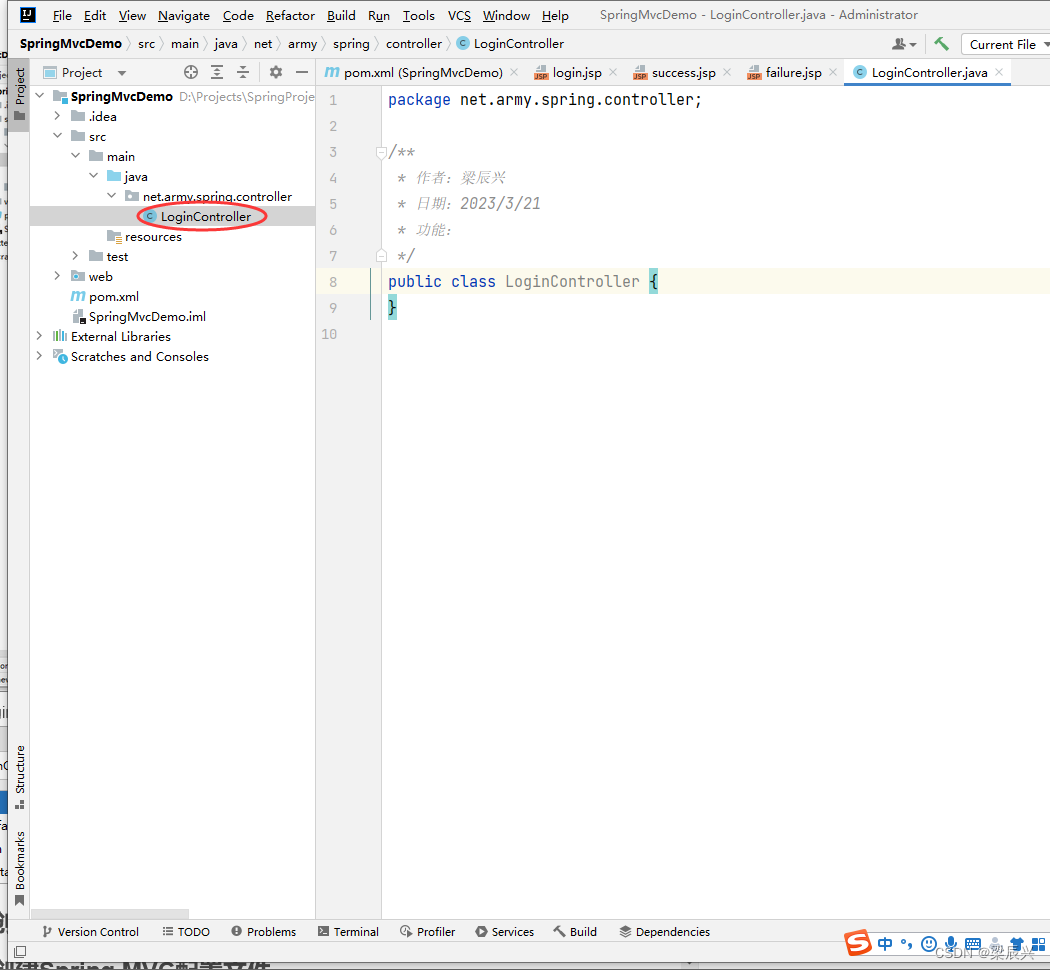Close the failure.jsp editor tab

(x=832, y=72)
